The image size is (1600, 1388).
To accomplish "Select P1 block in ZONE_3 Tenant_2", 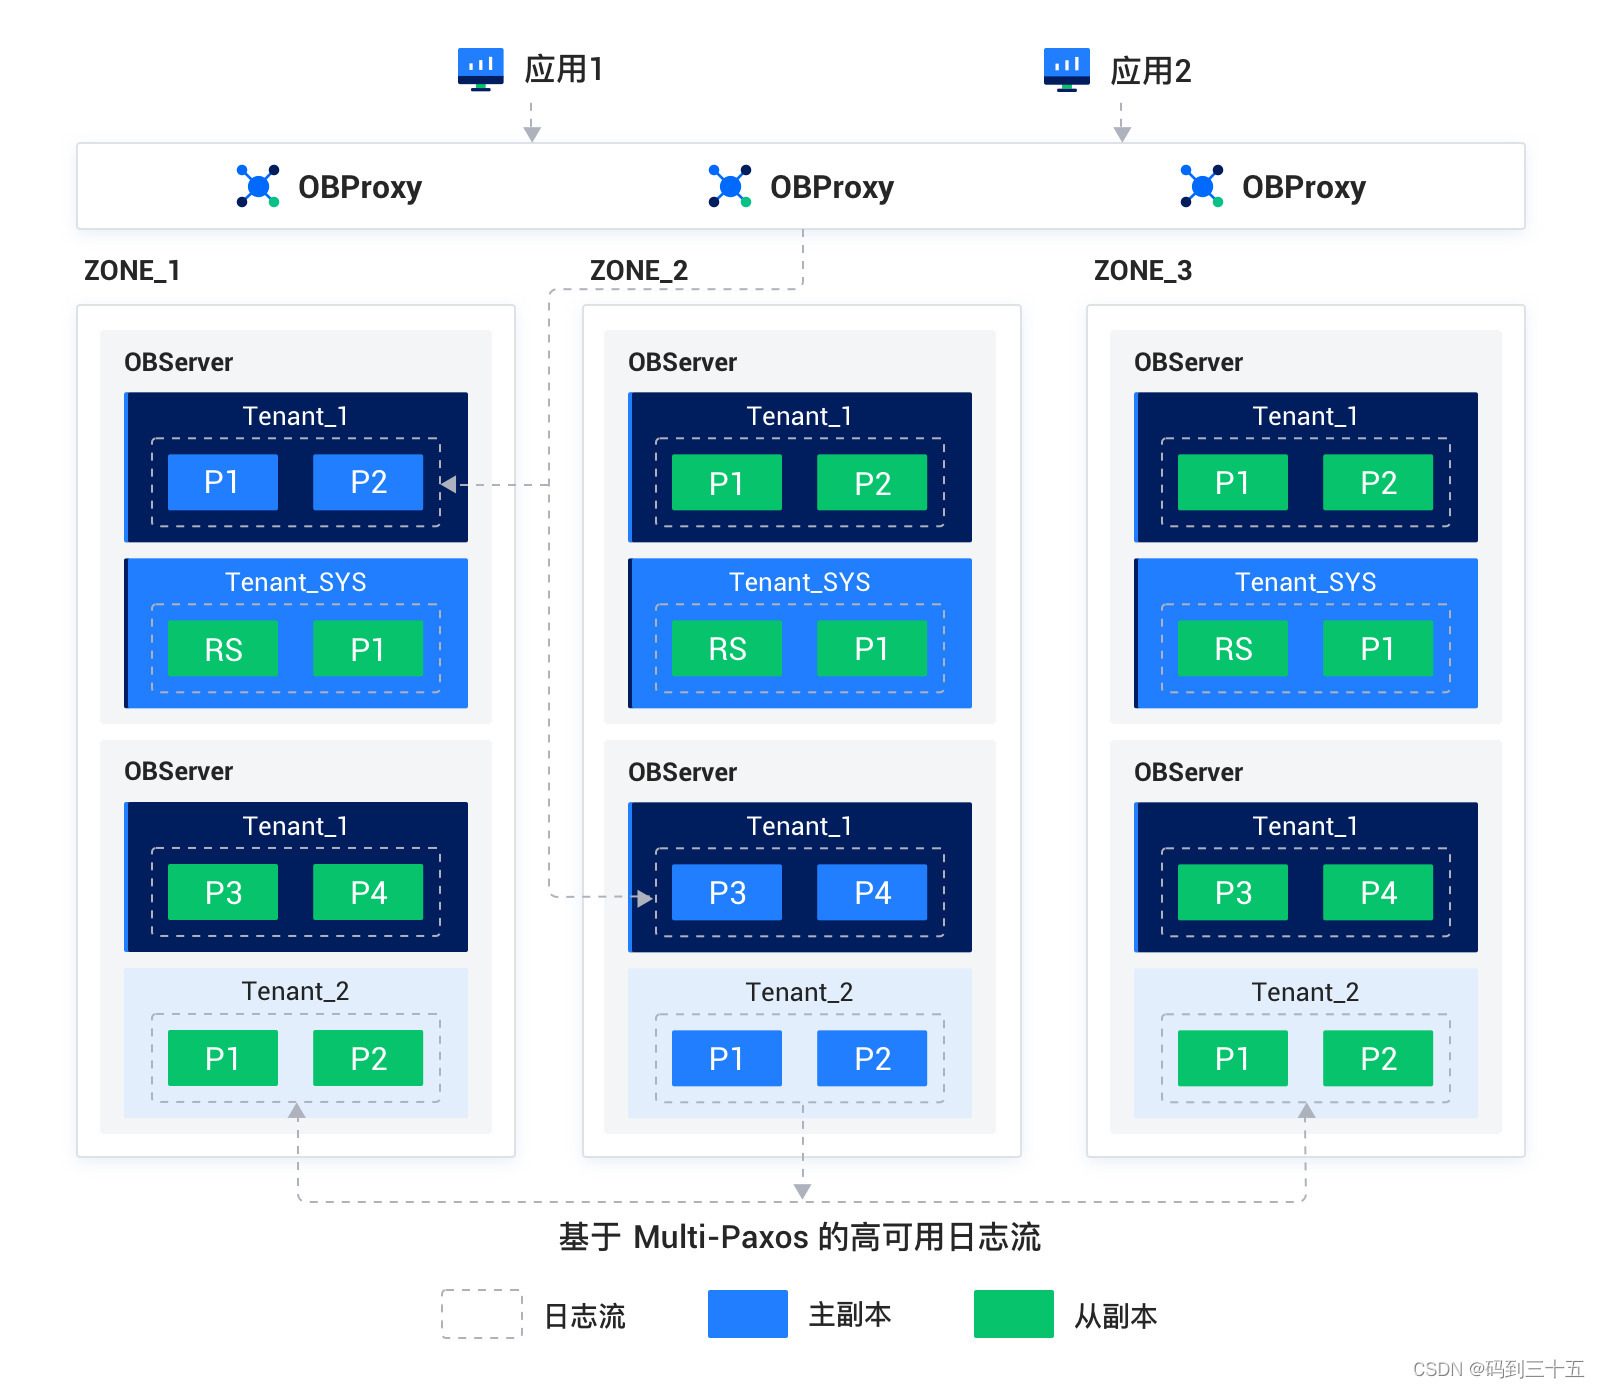I will [1233, 1058].
